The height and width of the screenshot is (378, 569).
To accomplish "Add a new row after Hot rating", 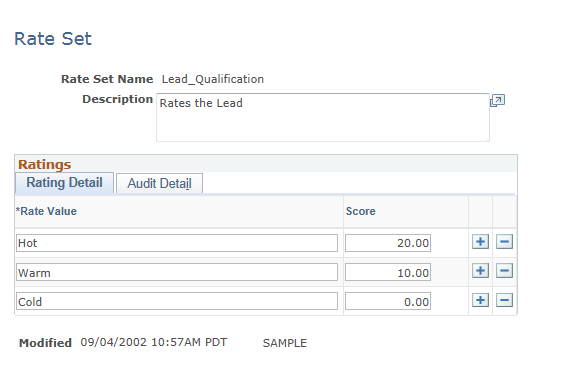I will point(480,242).
